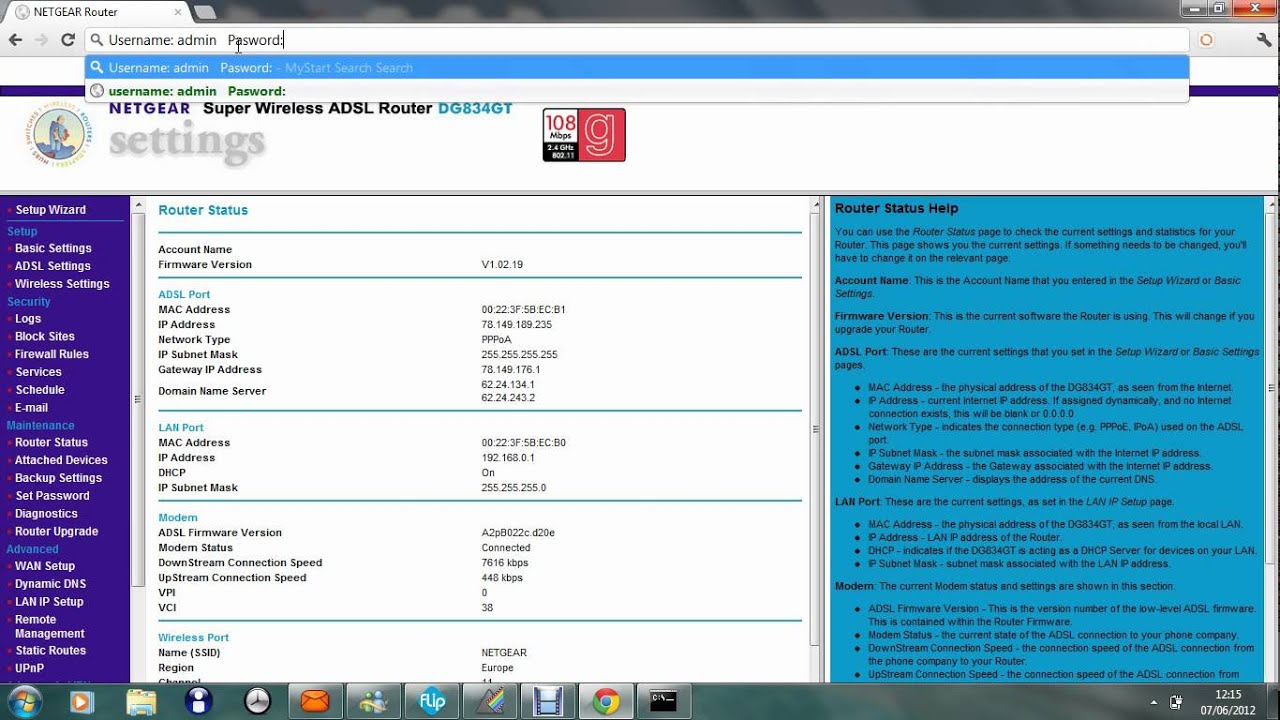Open Block Sites page

45,337
